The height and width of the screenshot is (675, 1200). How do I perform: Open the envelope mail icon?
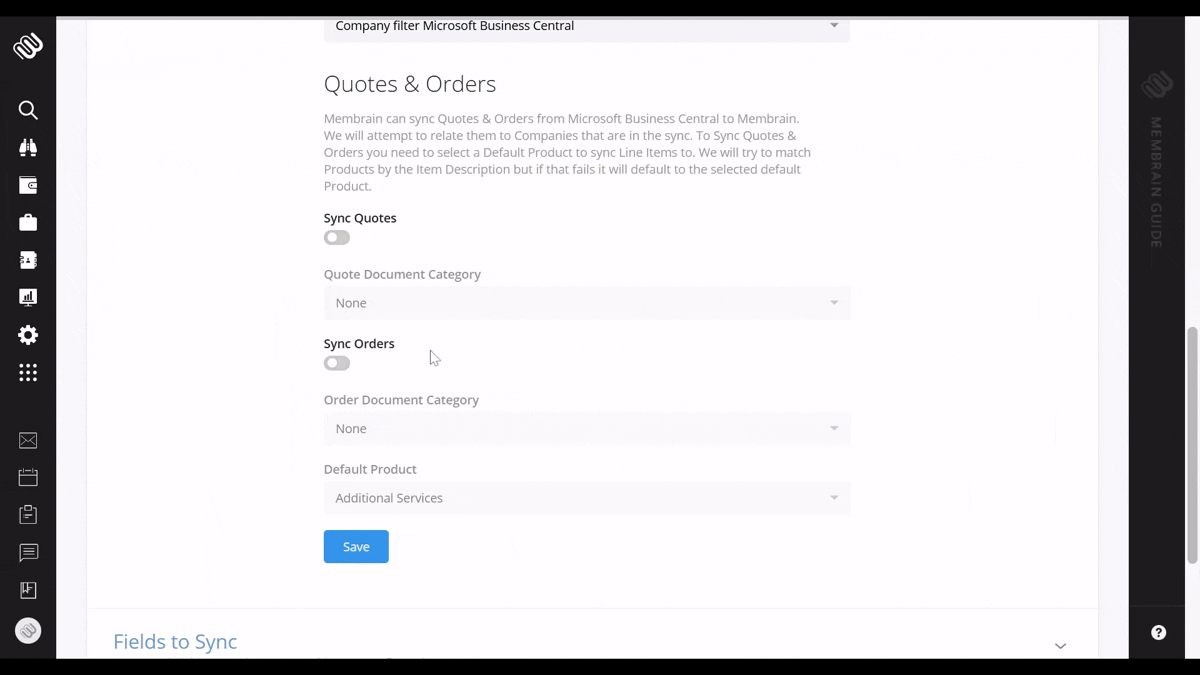click(x=28, y=441)
